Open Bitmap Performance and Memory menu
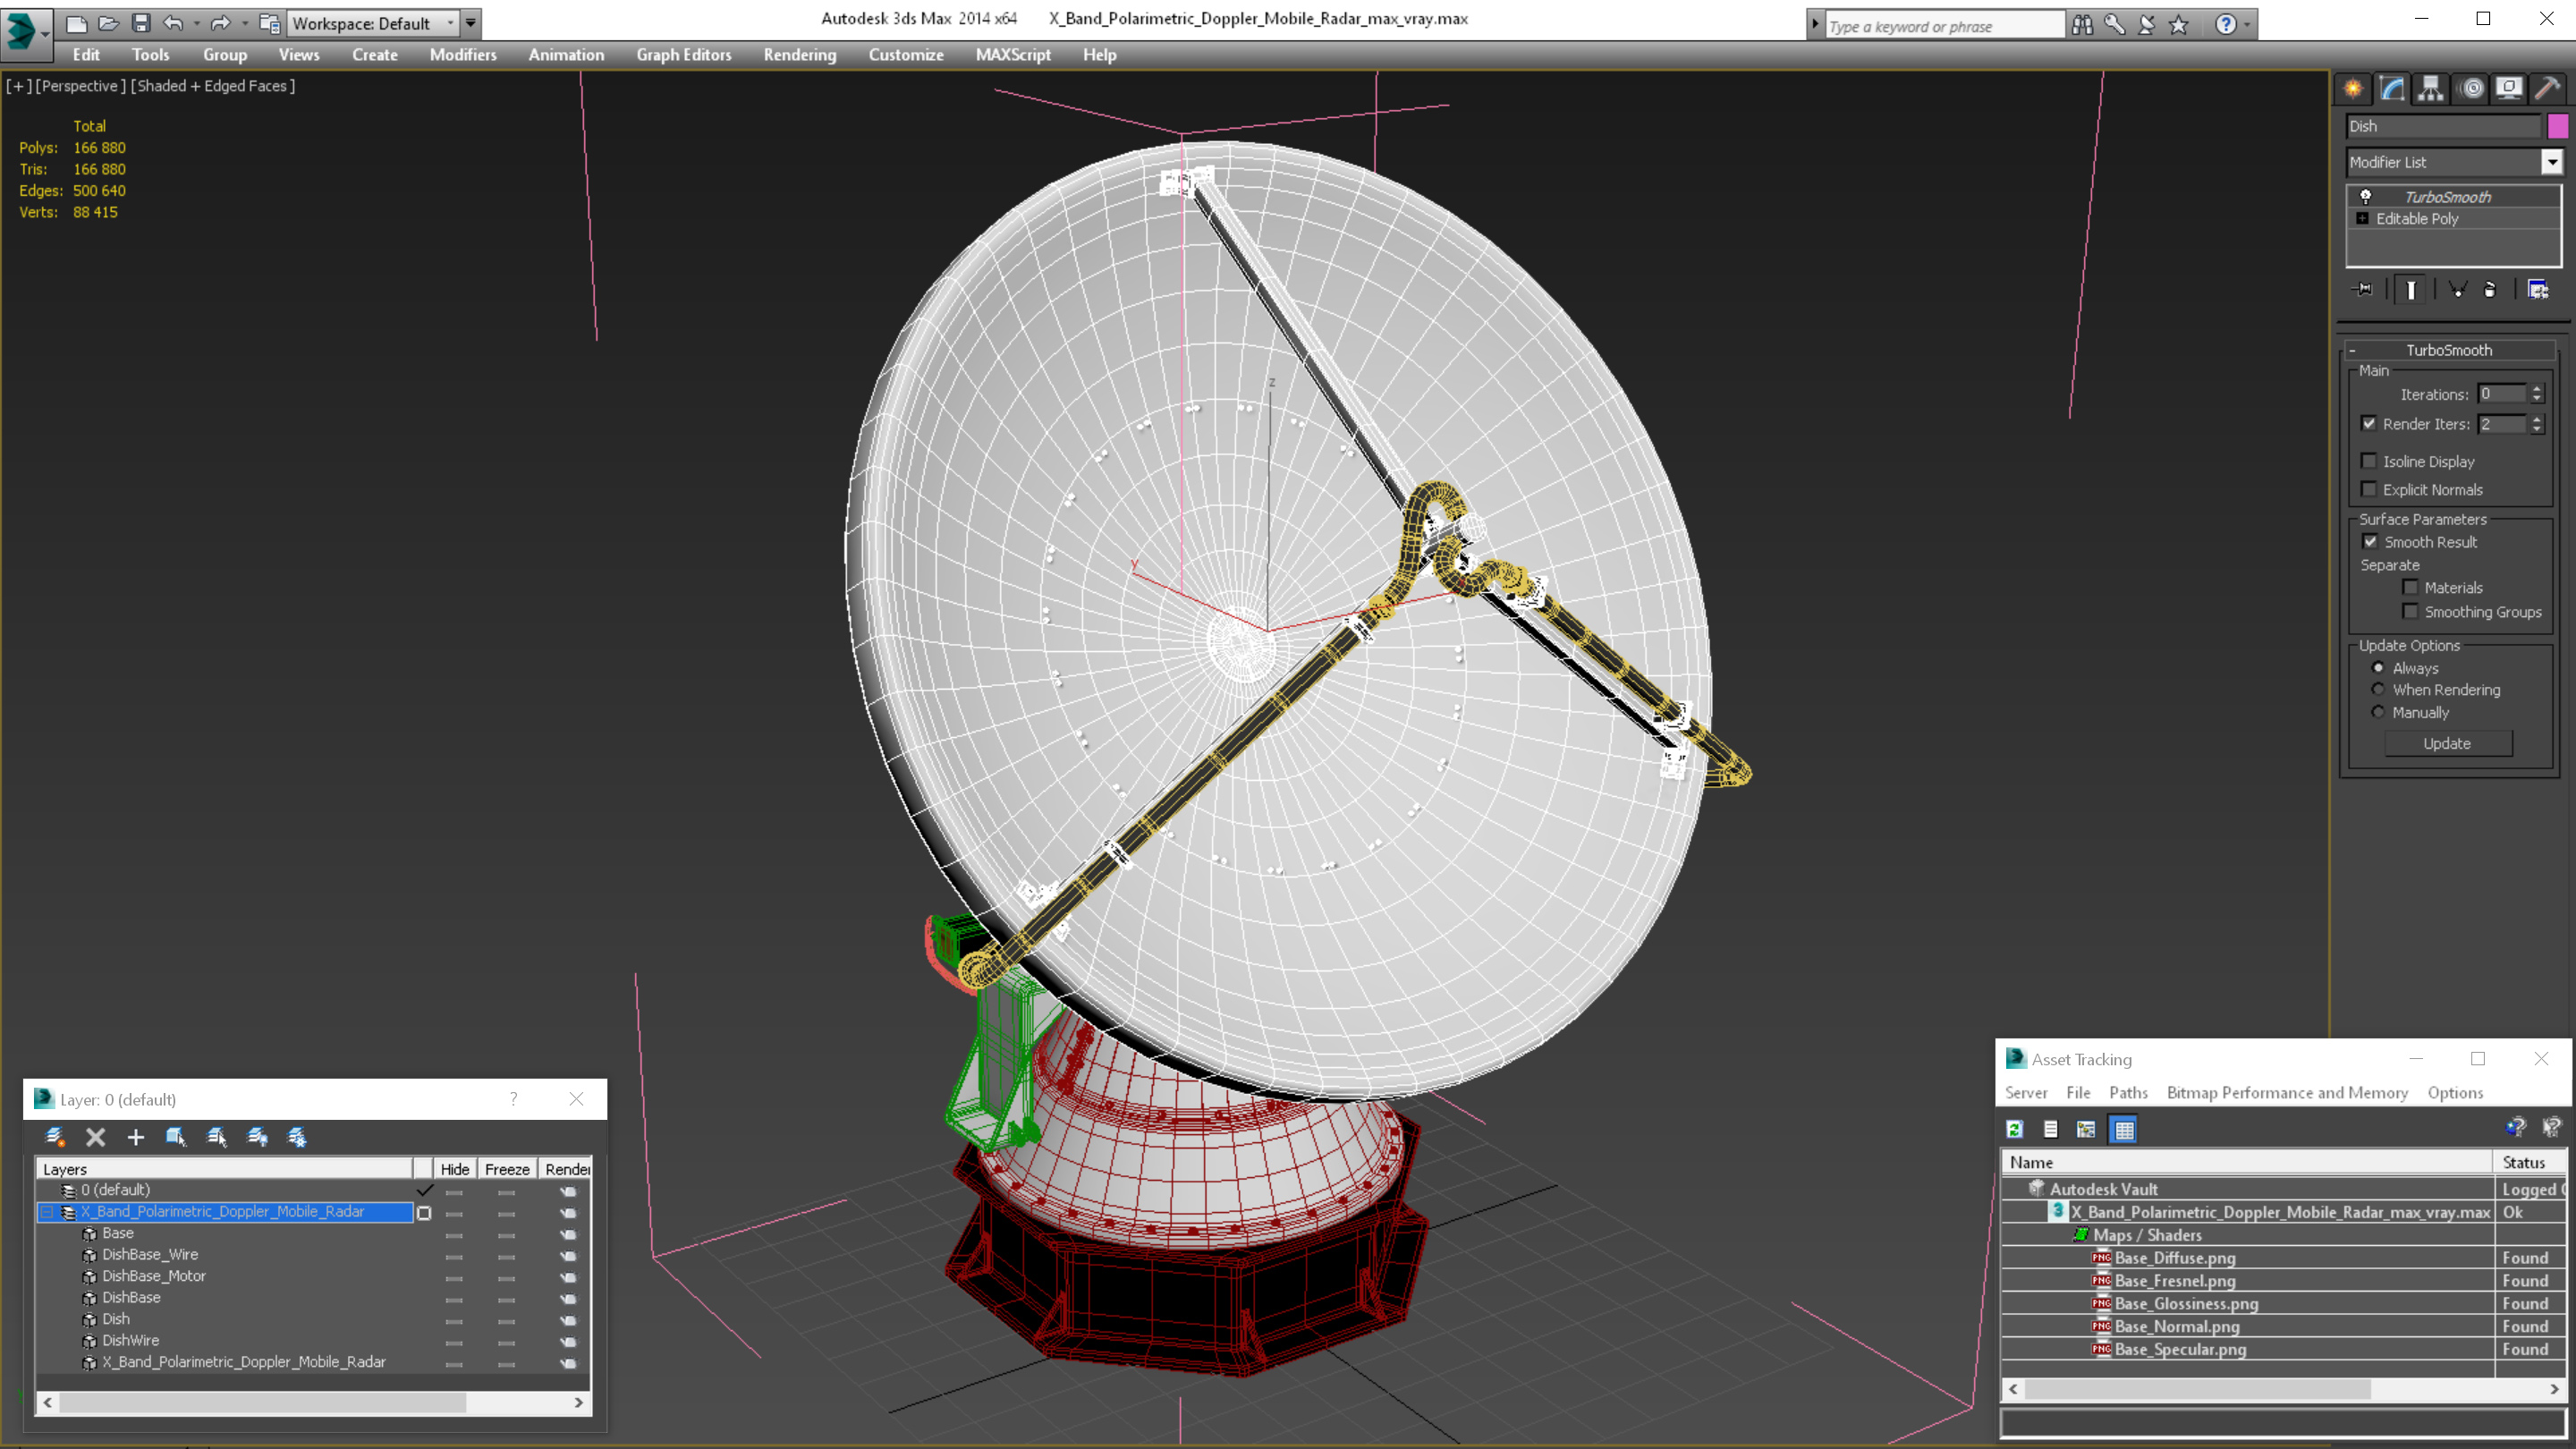Screen dimensions: 2576x1449 click(x=2287, y=1093)
